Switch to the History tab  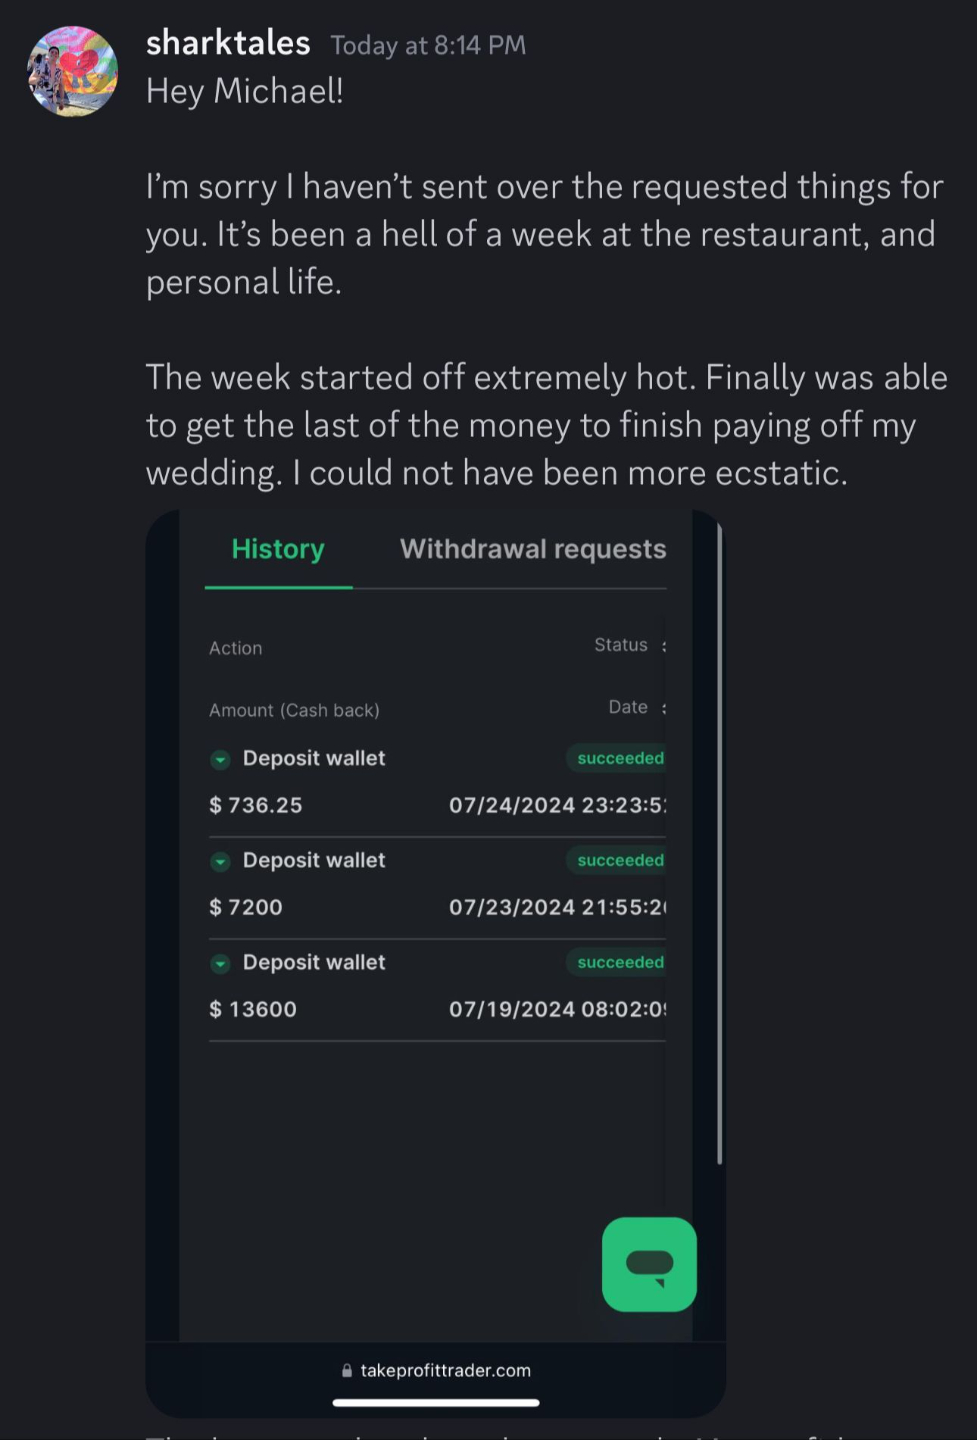click(x=278, y=550)
